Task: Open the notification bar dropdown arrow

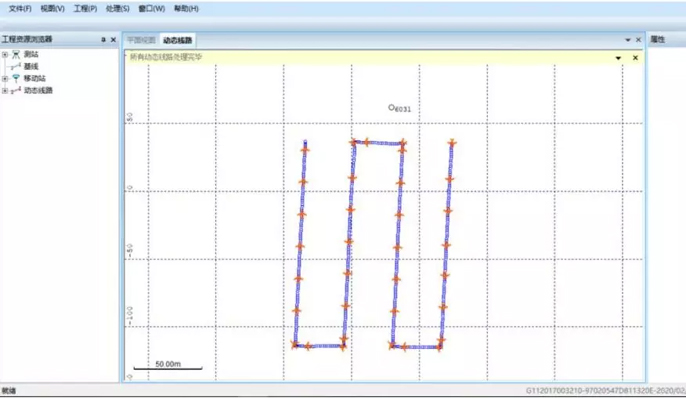Action: tap(618, 58)
